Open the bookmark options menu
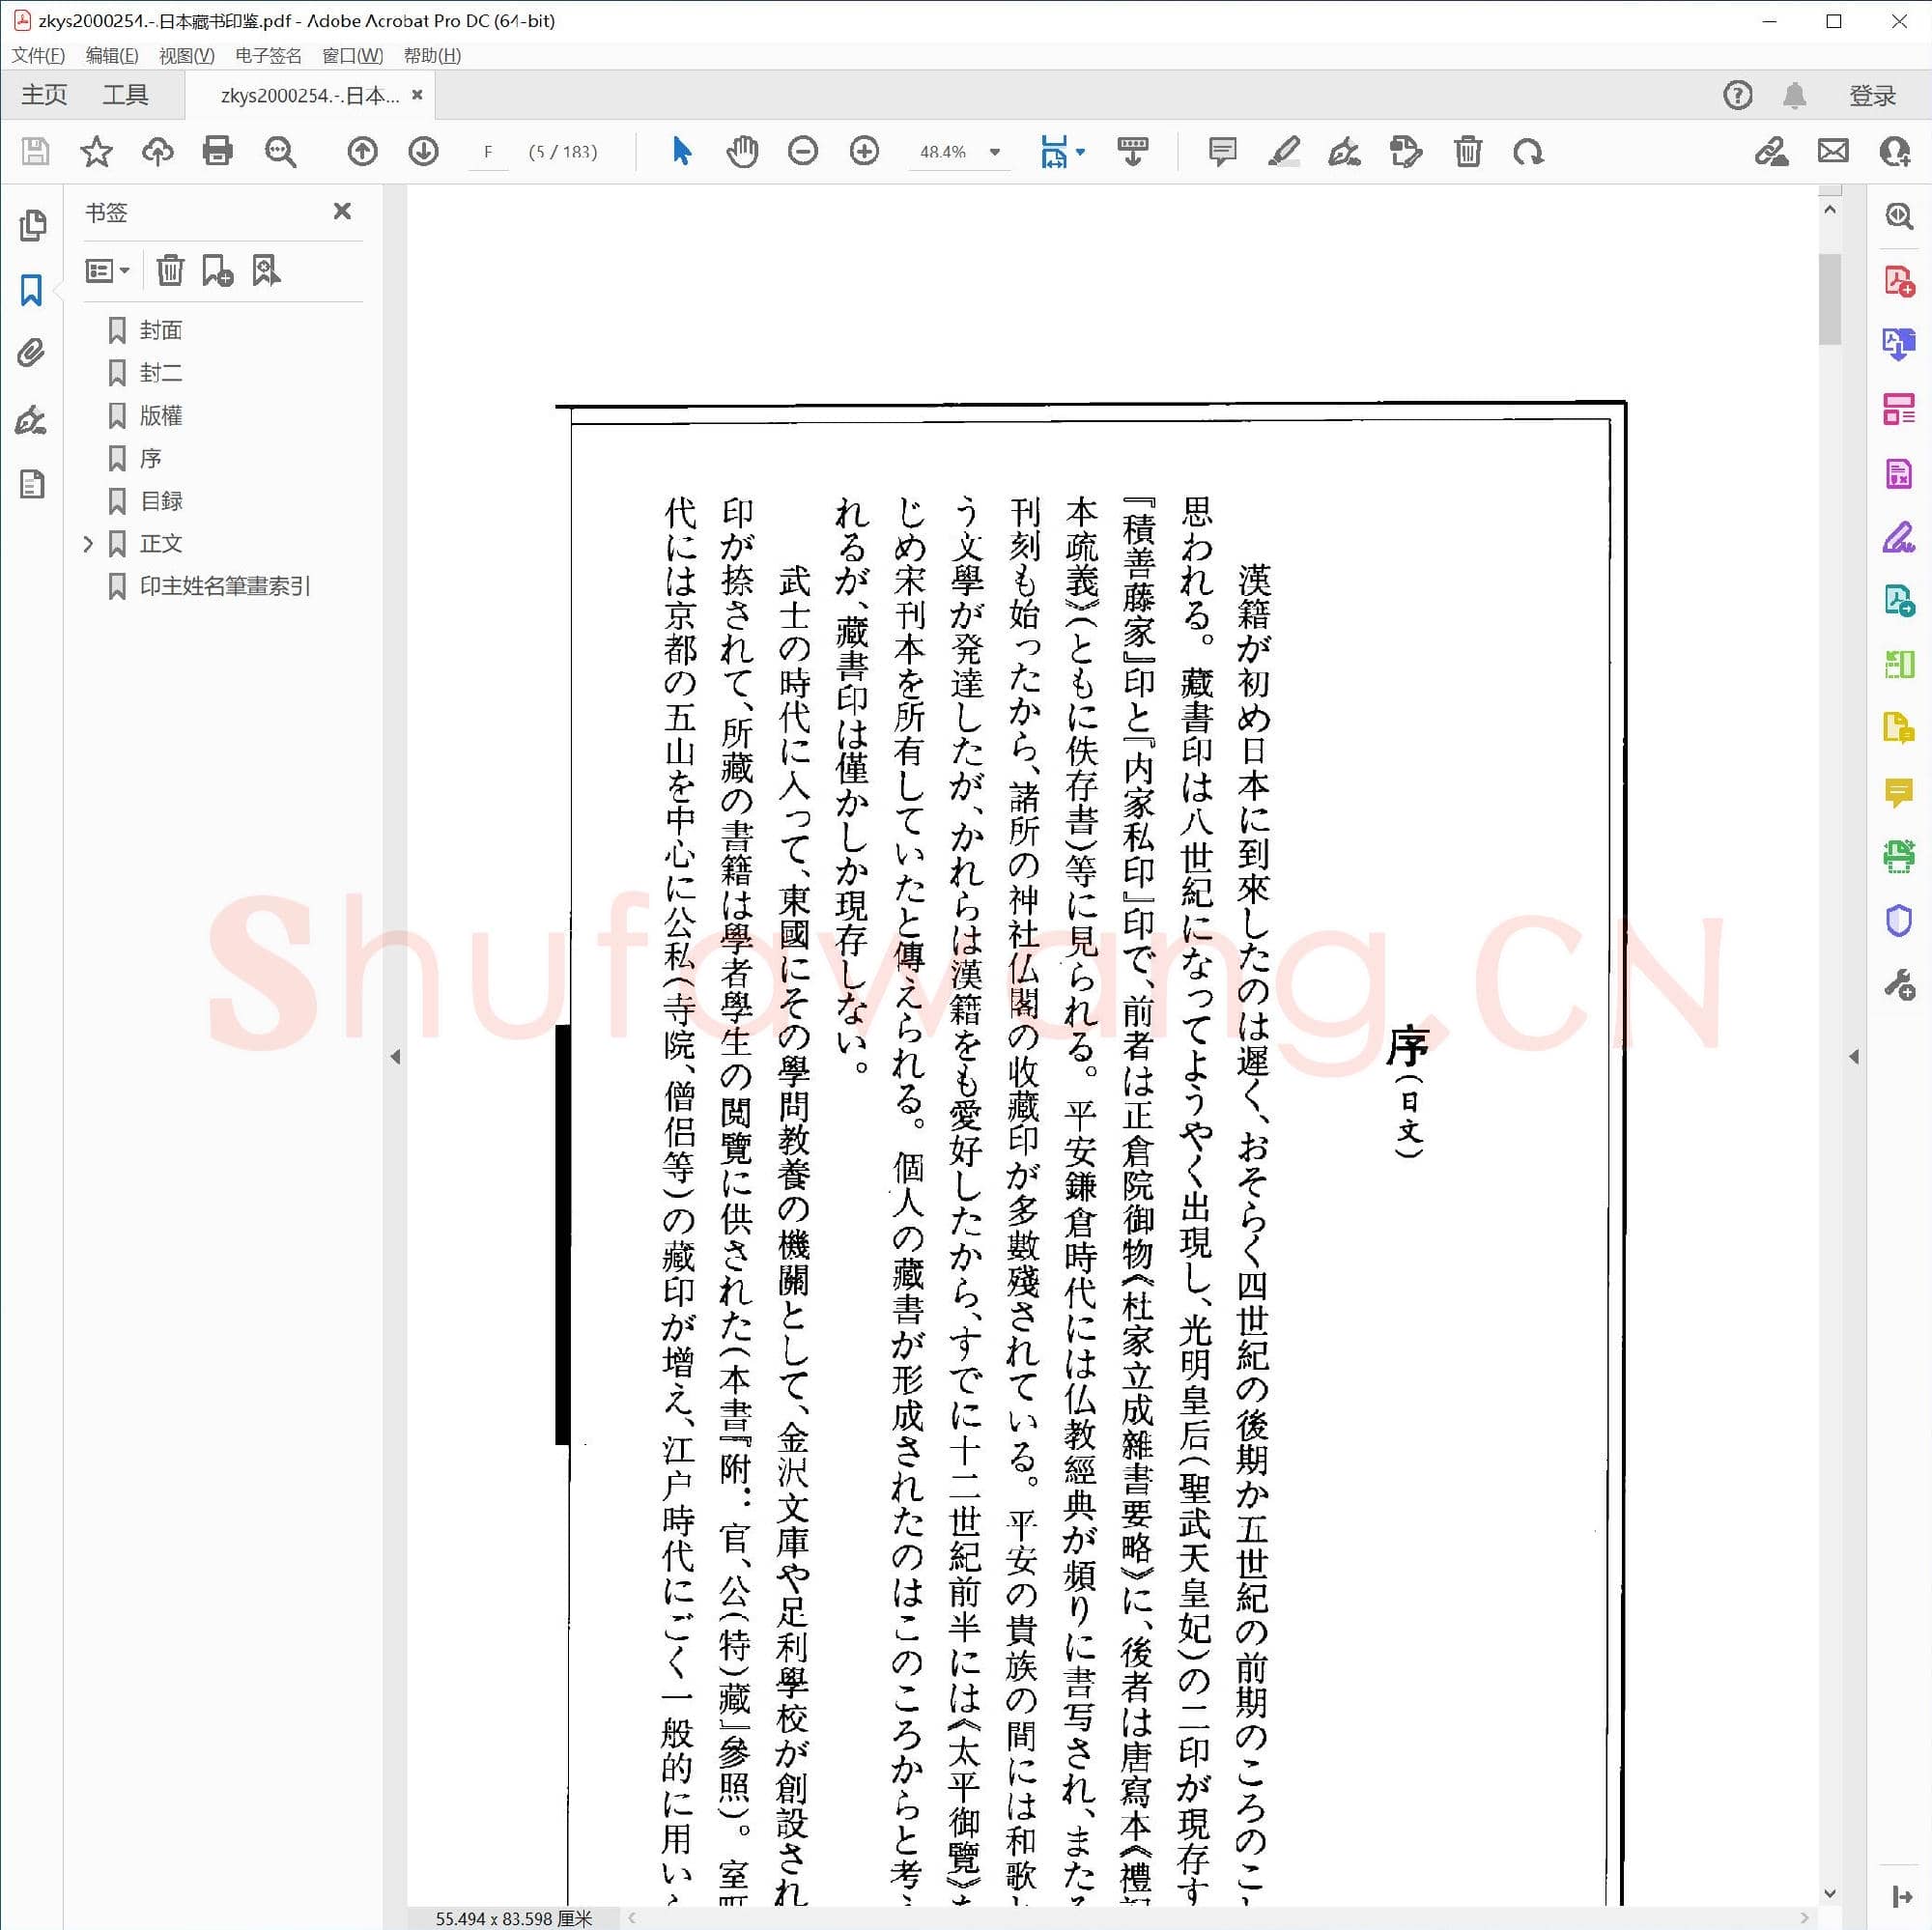1932x1930 pixels. click(x=107, y=270)
